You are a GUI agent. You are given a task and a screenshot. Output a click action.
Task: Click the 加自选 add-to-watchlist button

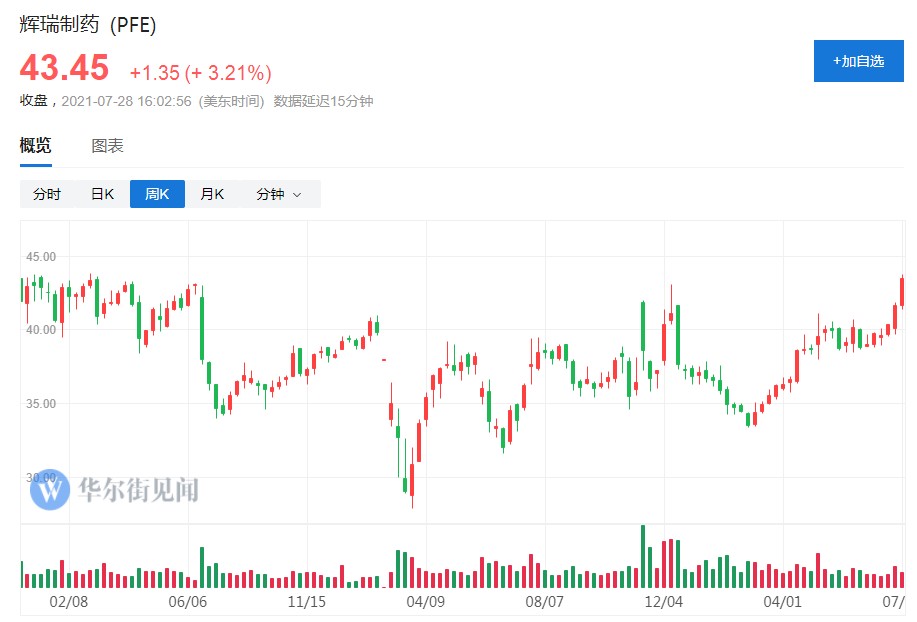coord(858,61)
